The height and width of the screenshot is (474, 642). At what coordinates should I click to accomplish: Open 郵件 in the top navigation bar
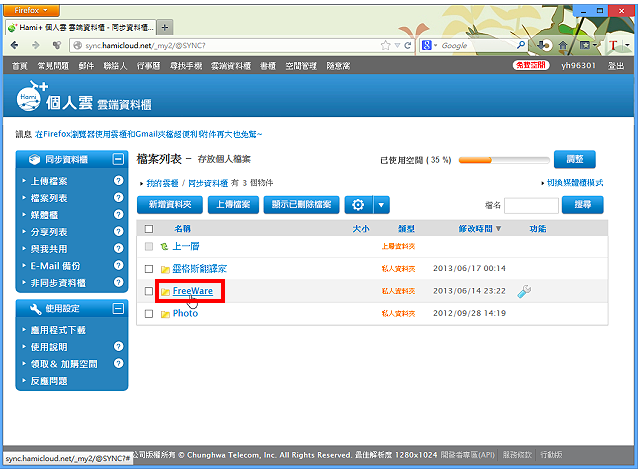86,66
